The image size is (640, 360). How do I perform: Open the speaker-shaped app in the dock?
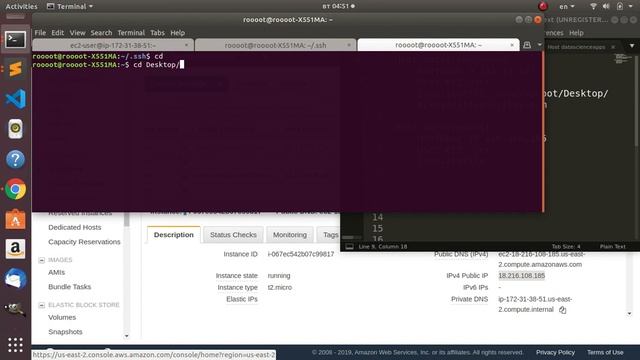click(15, 129)
